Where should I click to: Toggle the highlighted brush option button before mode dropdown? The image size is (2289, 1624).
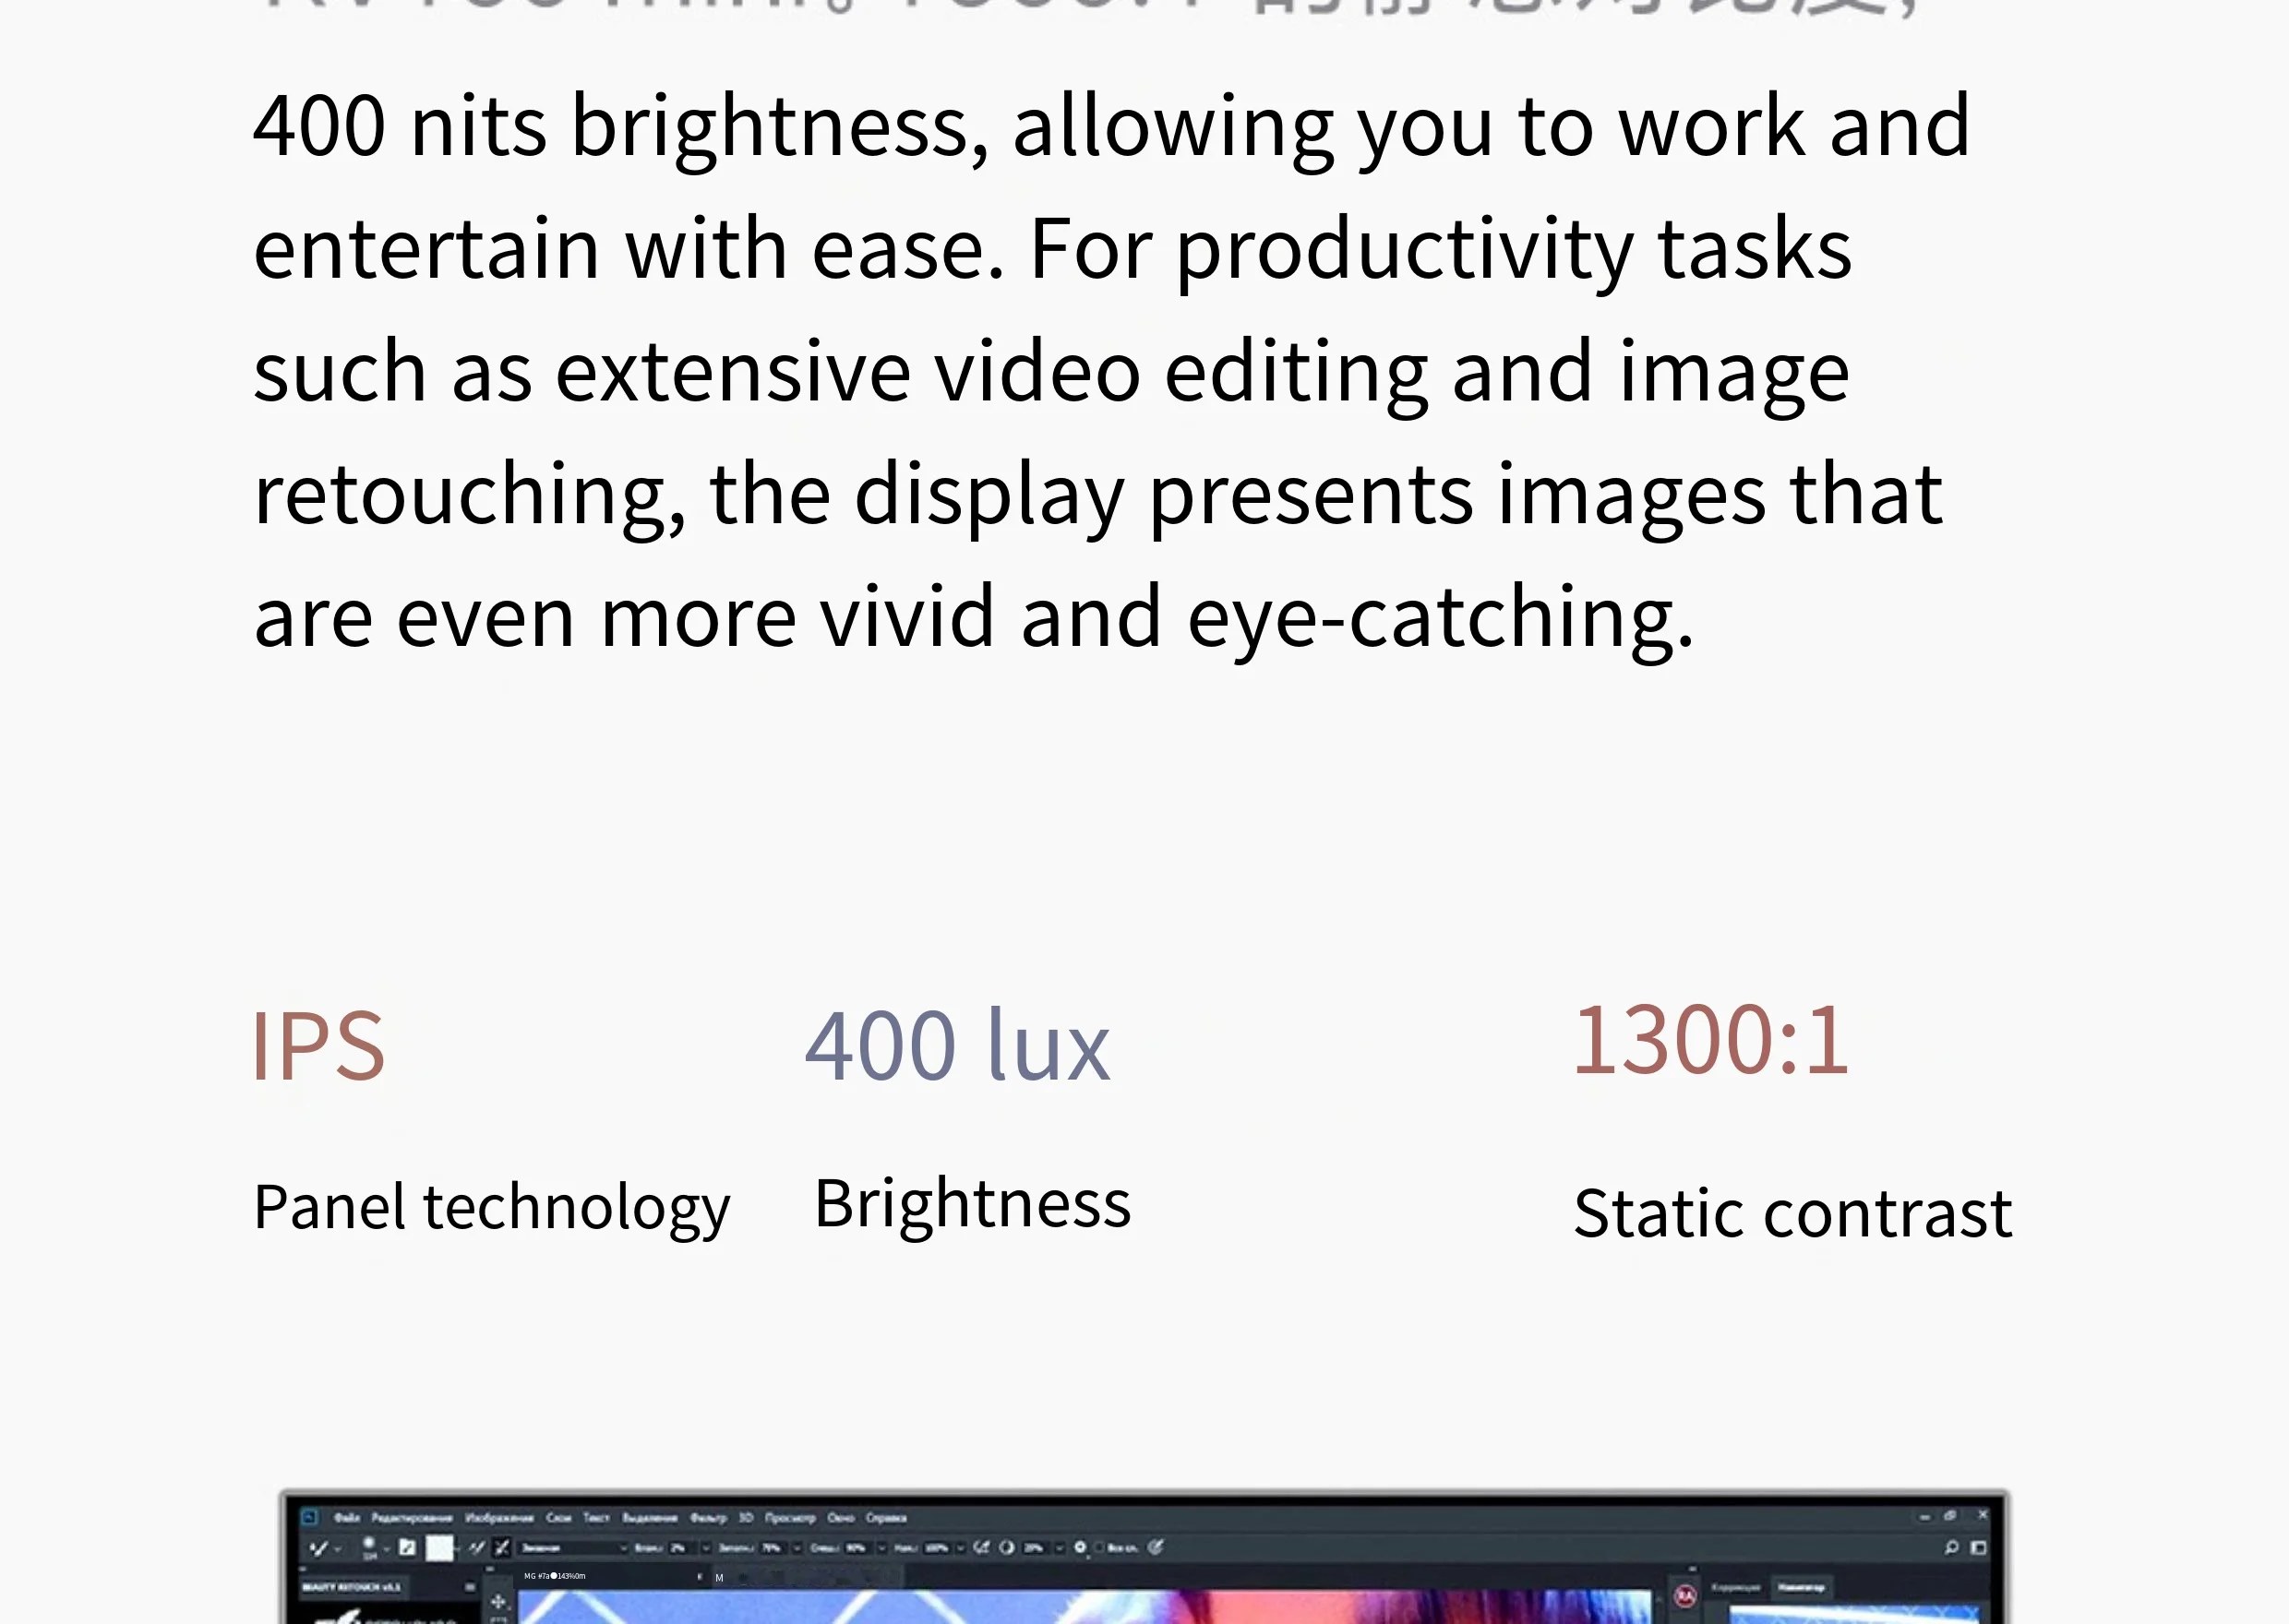pos(502,1548)
